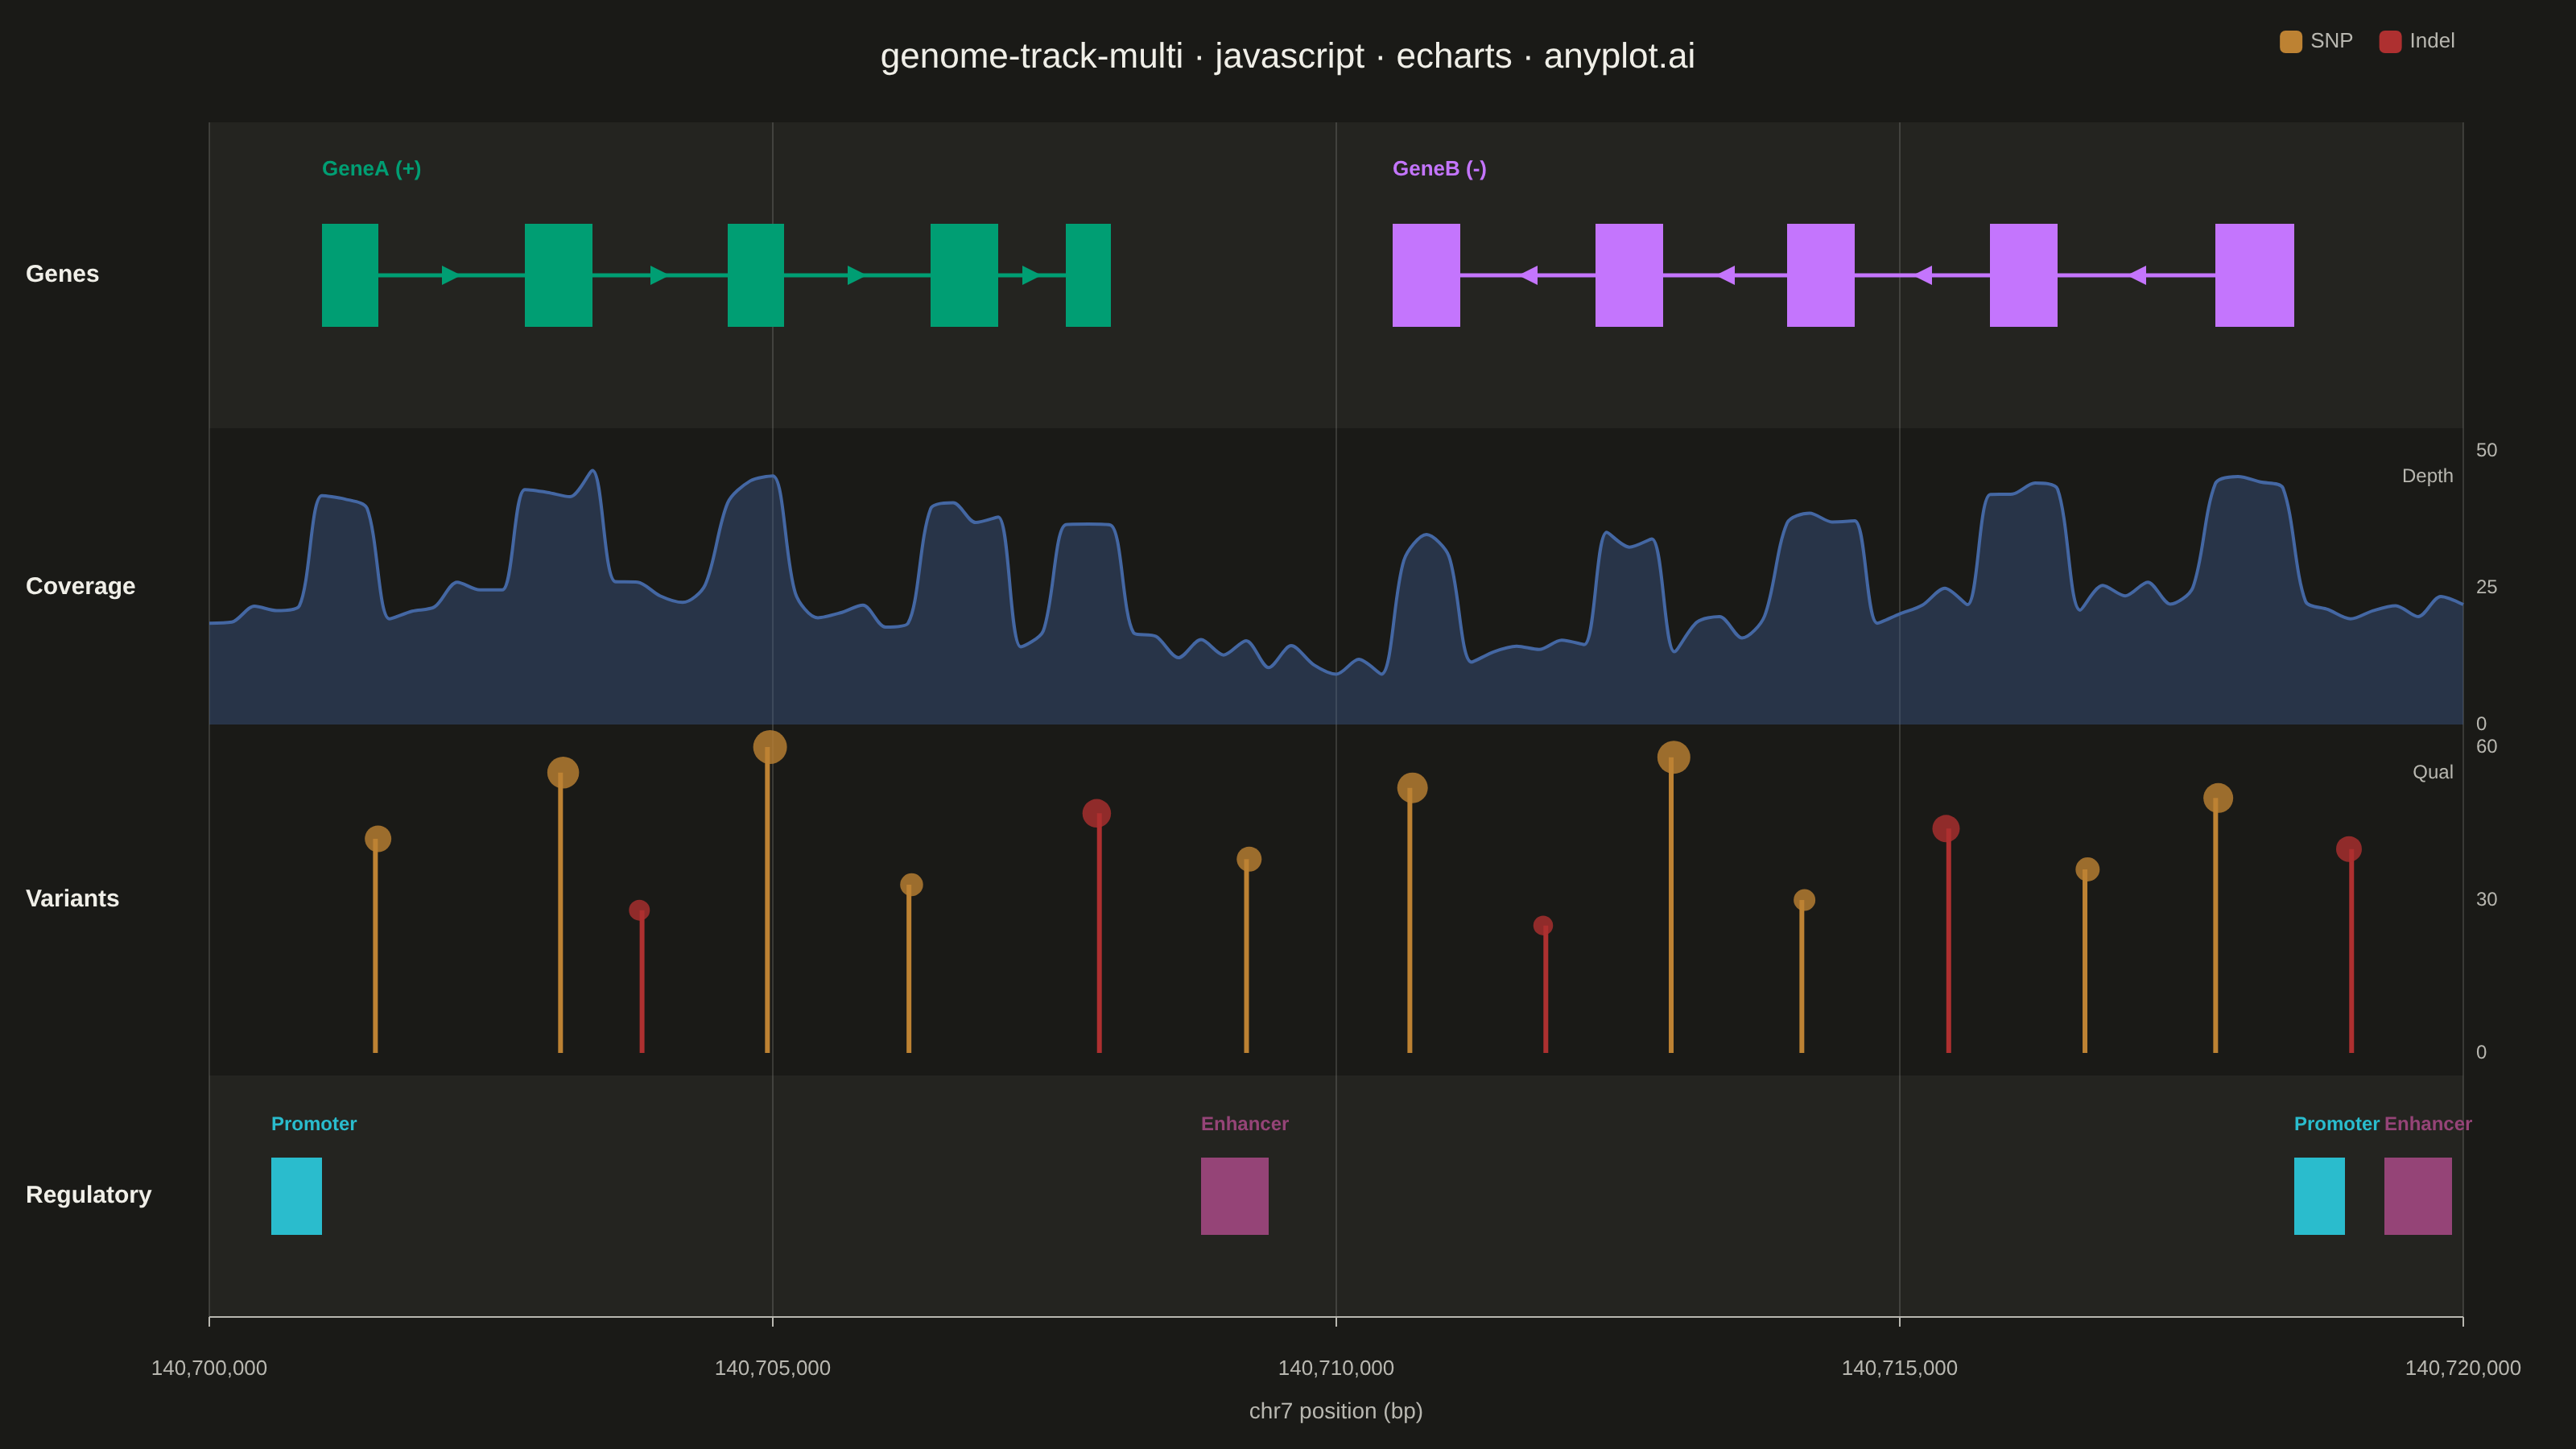2576x1449 pixels.
Task: Toggle the Indel series in the legend
Action: click(2417, 41)
